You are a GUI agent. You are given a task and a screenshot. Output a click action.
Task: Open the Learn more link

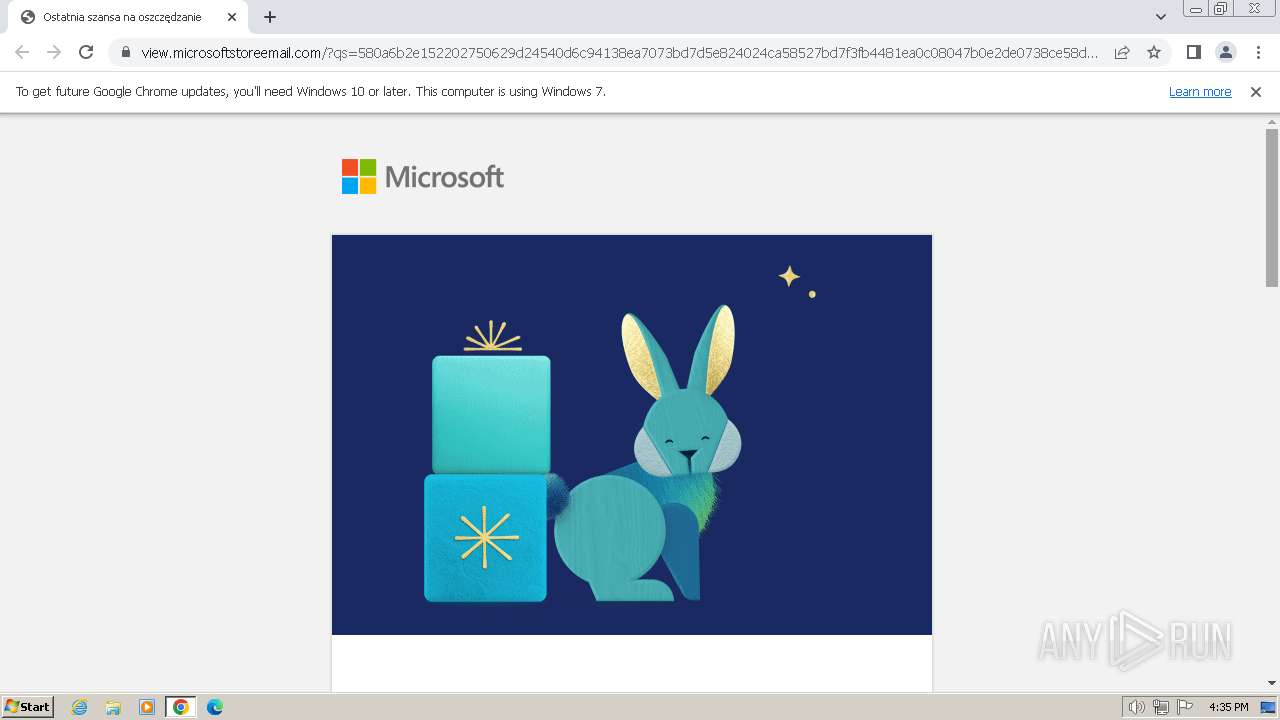click(1200, 91)
